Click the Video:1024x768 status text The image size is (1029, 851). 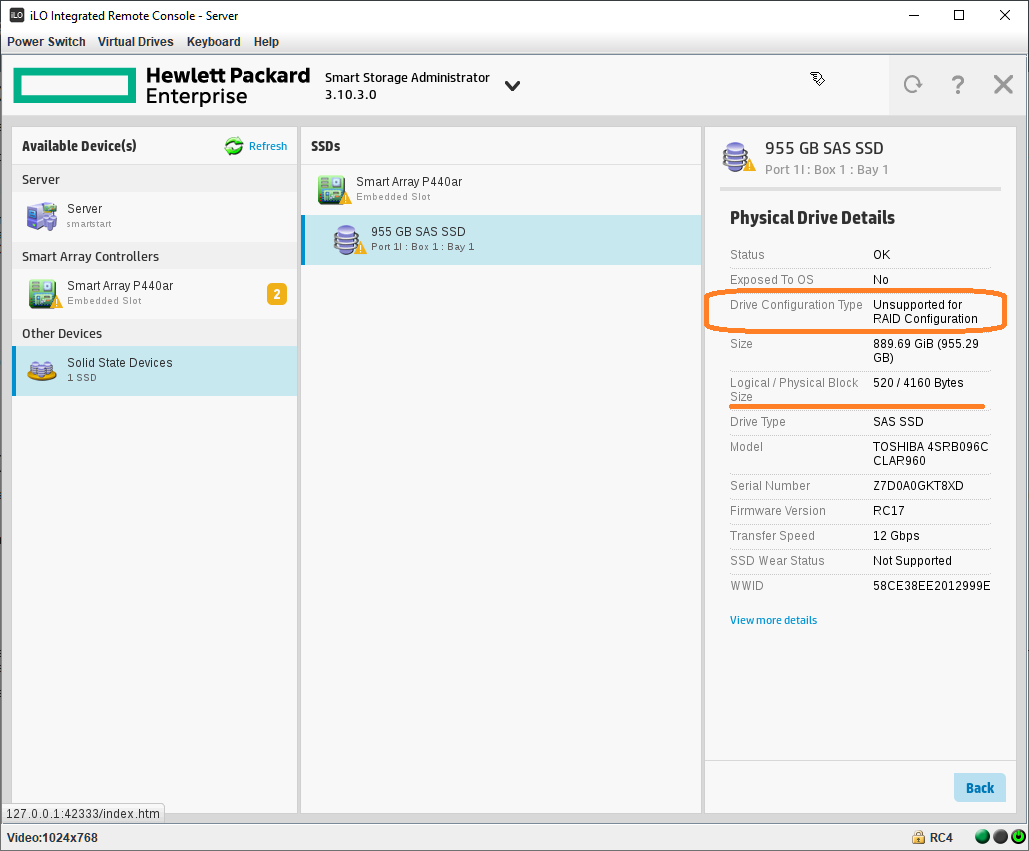(52, 837)
